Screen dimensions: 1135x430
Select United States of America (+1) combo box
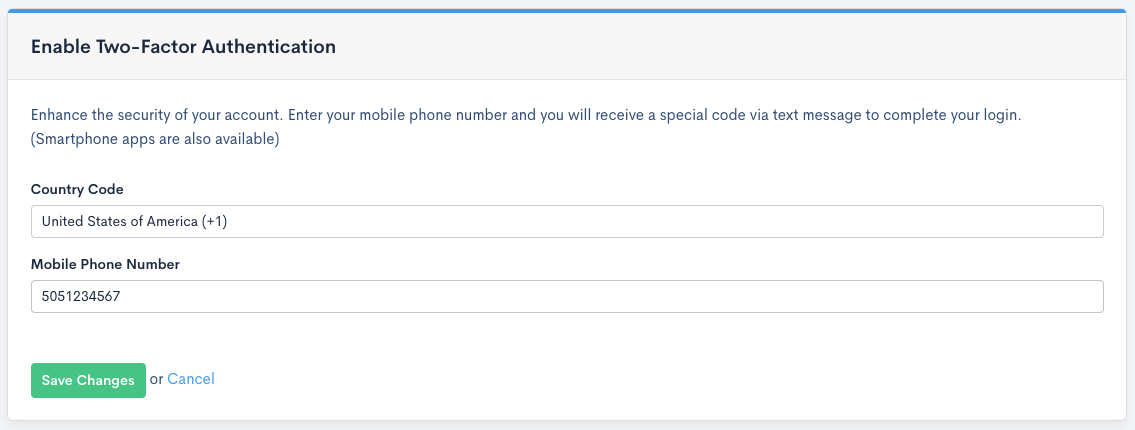click(566, 222)
